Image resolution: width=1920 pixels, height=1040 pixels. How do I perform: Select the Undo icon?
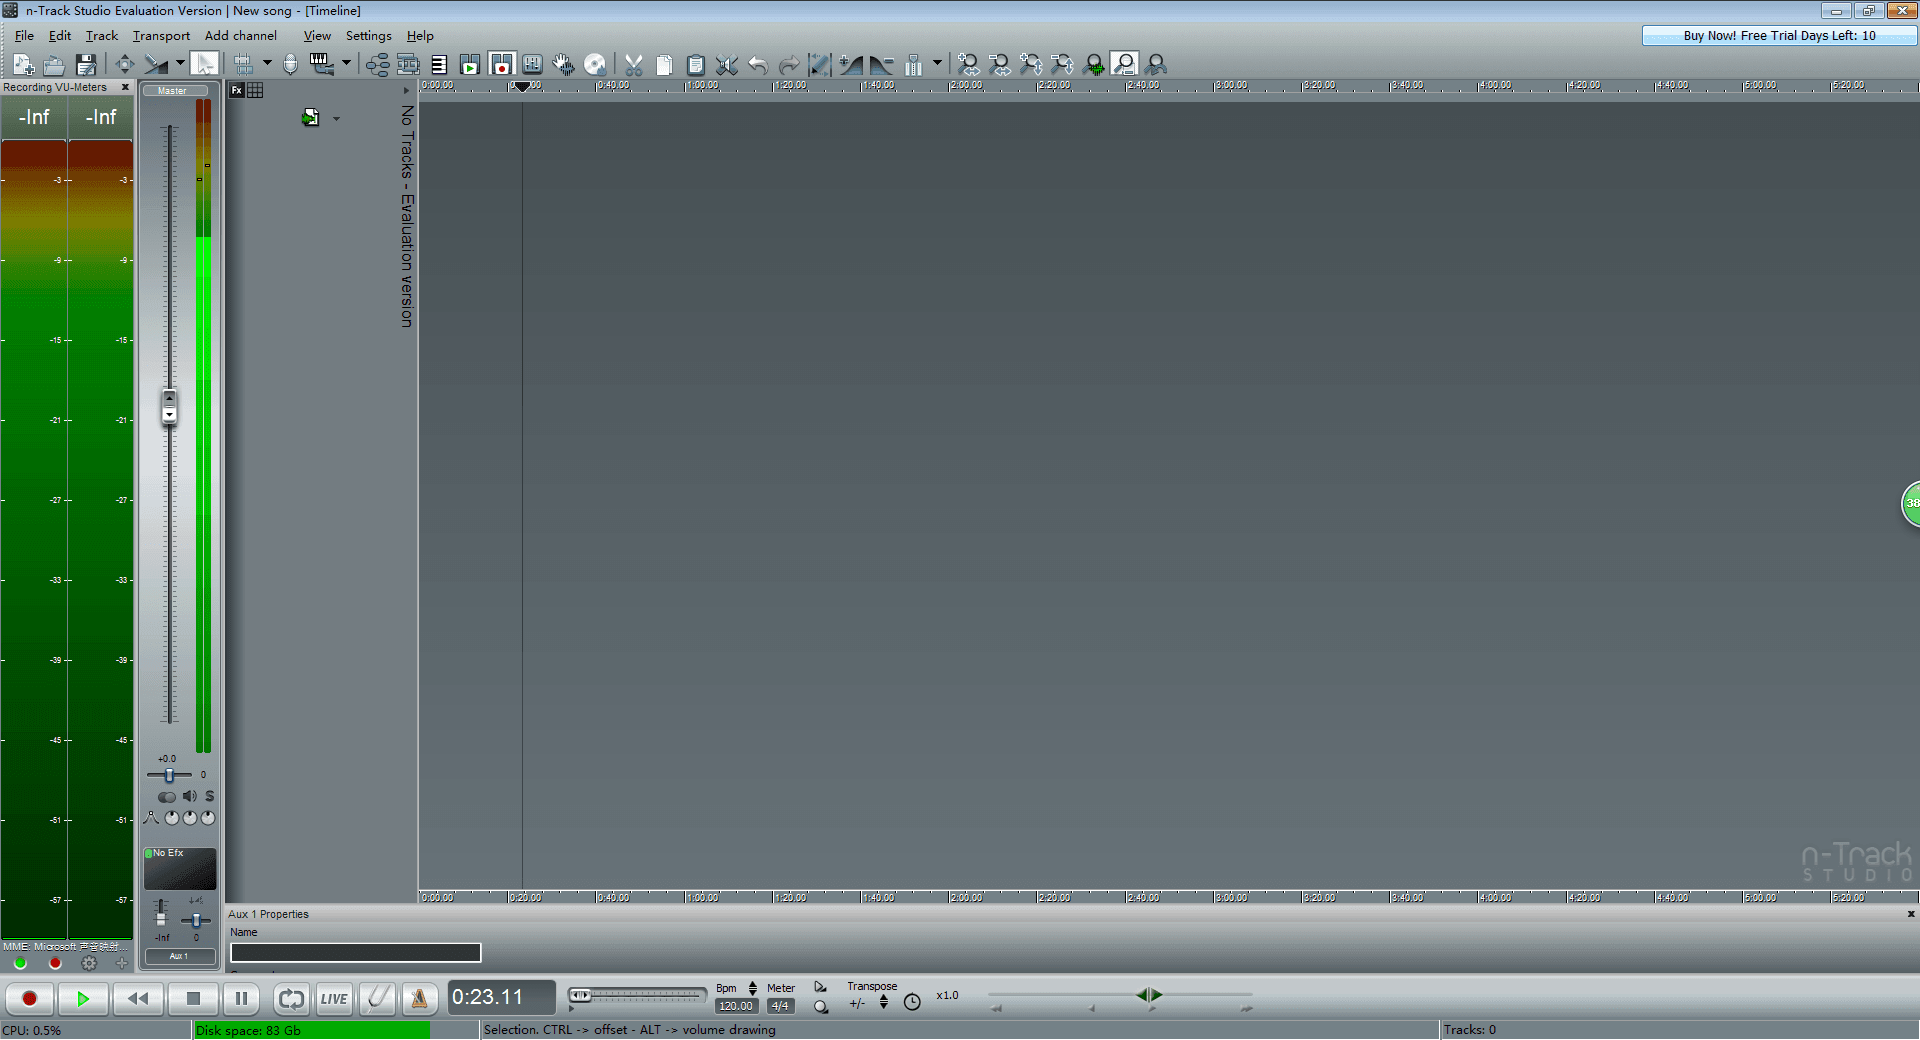tap(758, 64)
